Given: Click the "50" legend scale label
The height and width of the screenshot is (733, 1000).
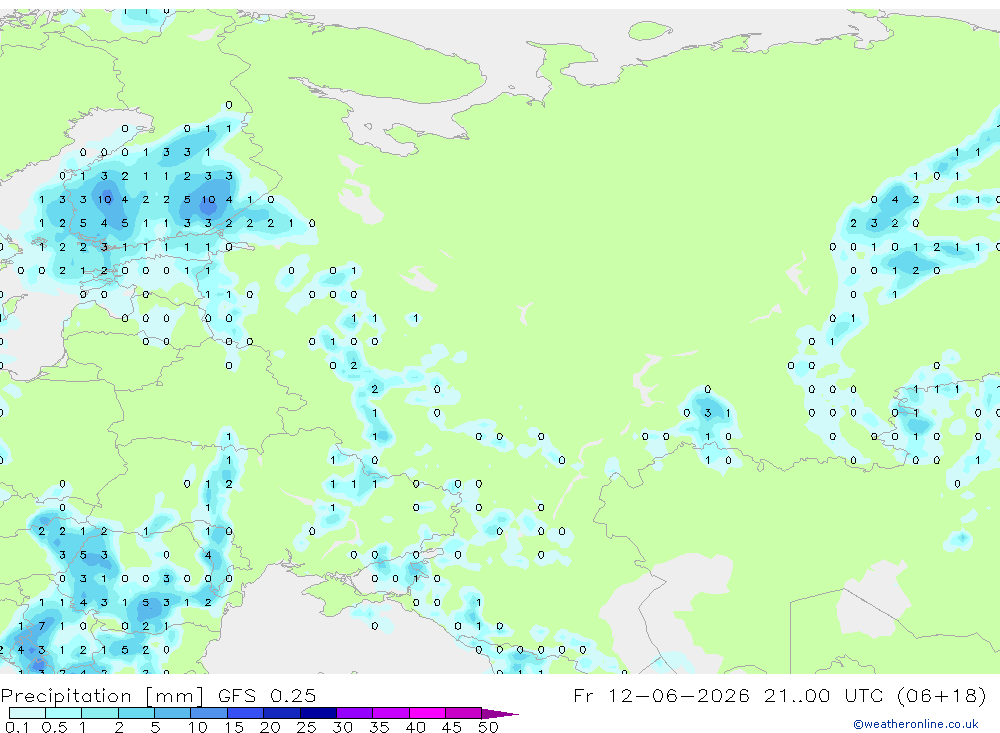Looking at the screenshot, I should point(488,727).
